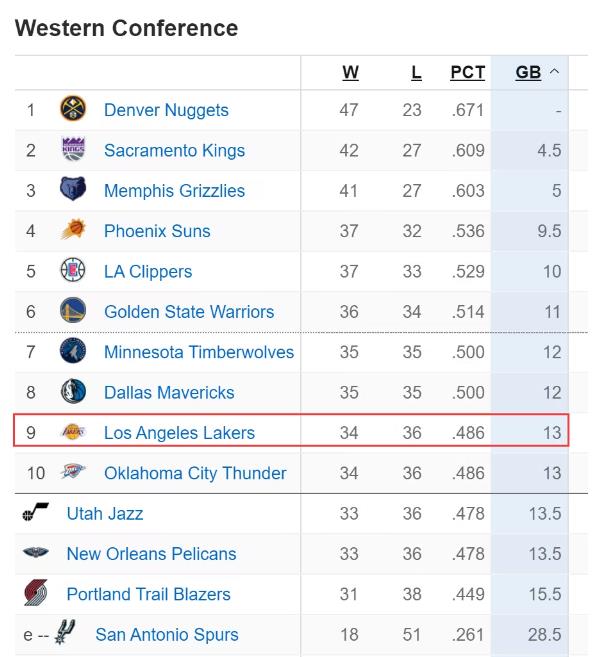This screenshot has width=595, height=657.
Task: Sort table by GB column header
Action: [528, 72]
